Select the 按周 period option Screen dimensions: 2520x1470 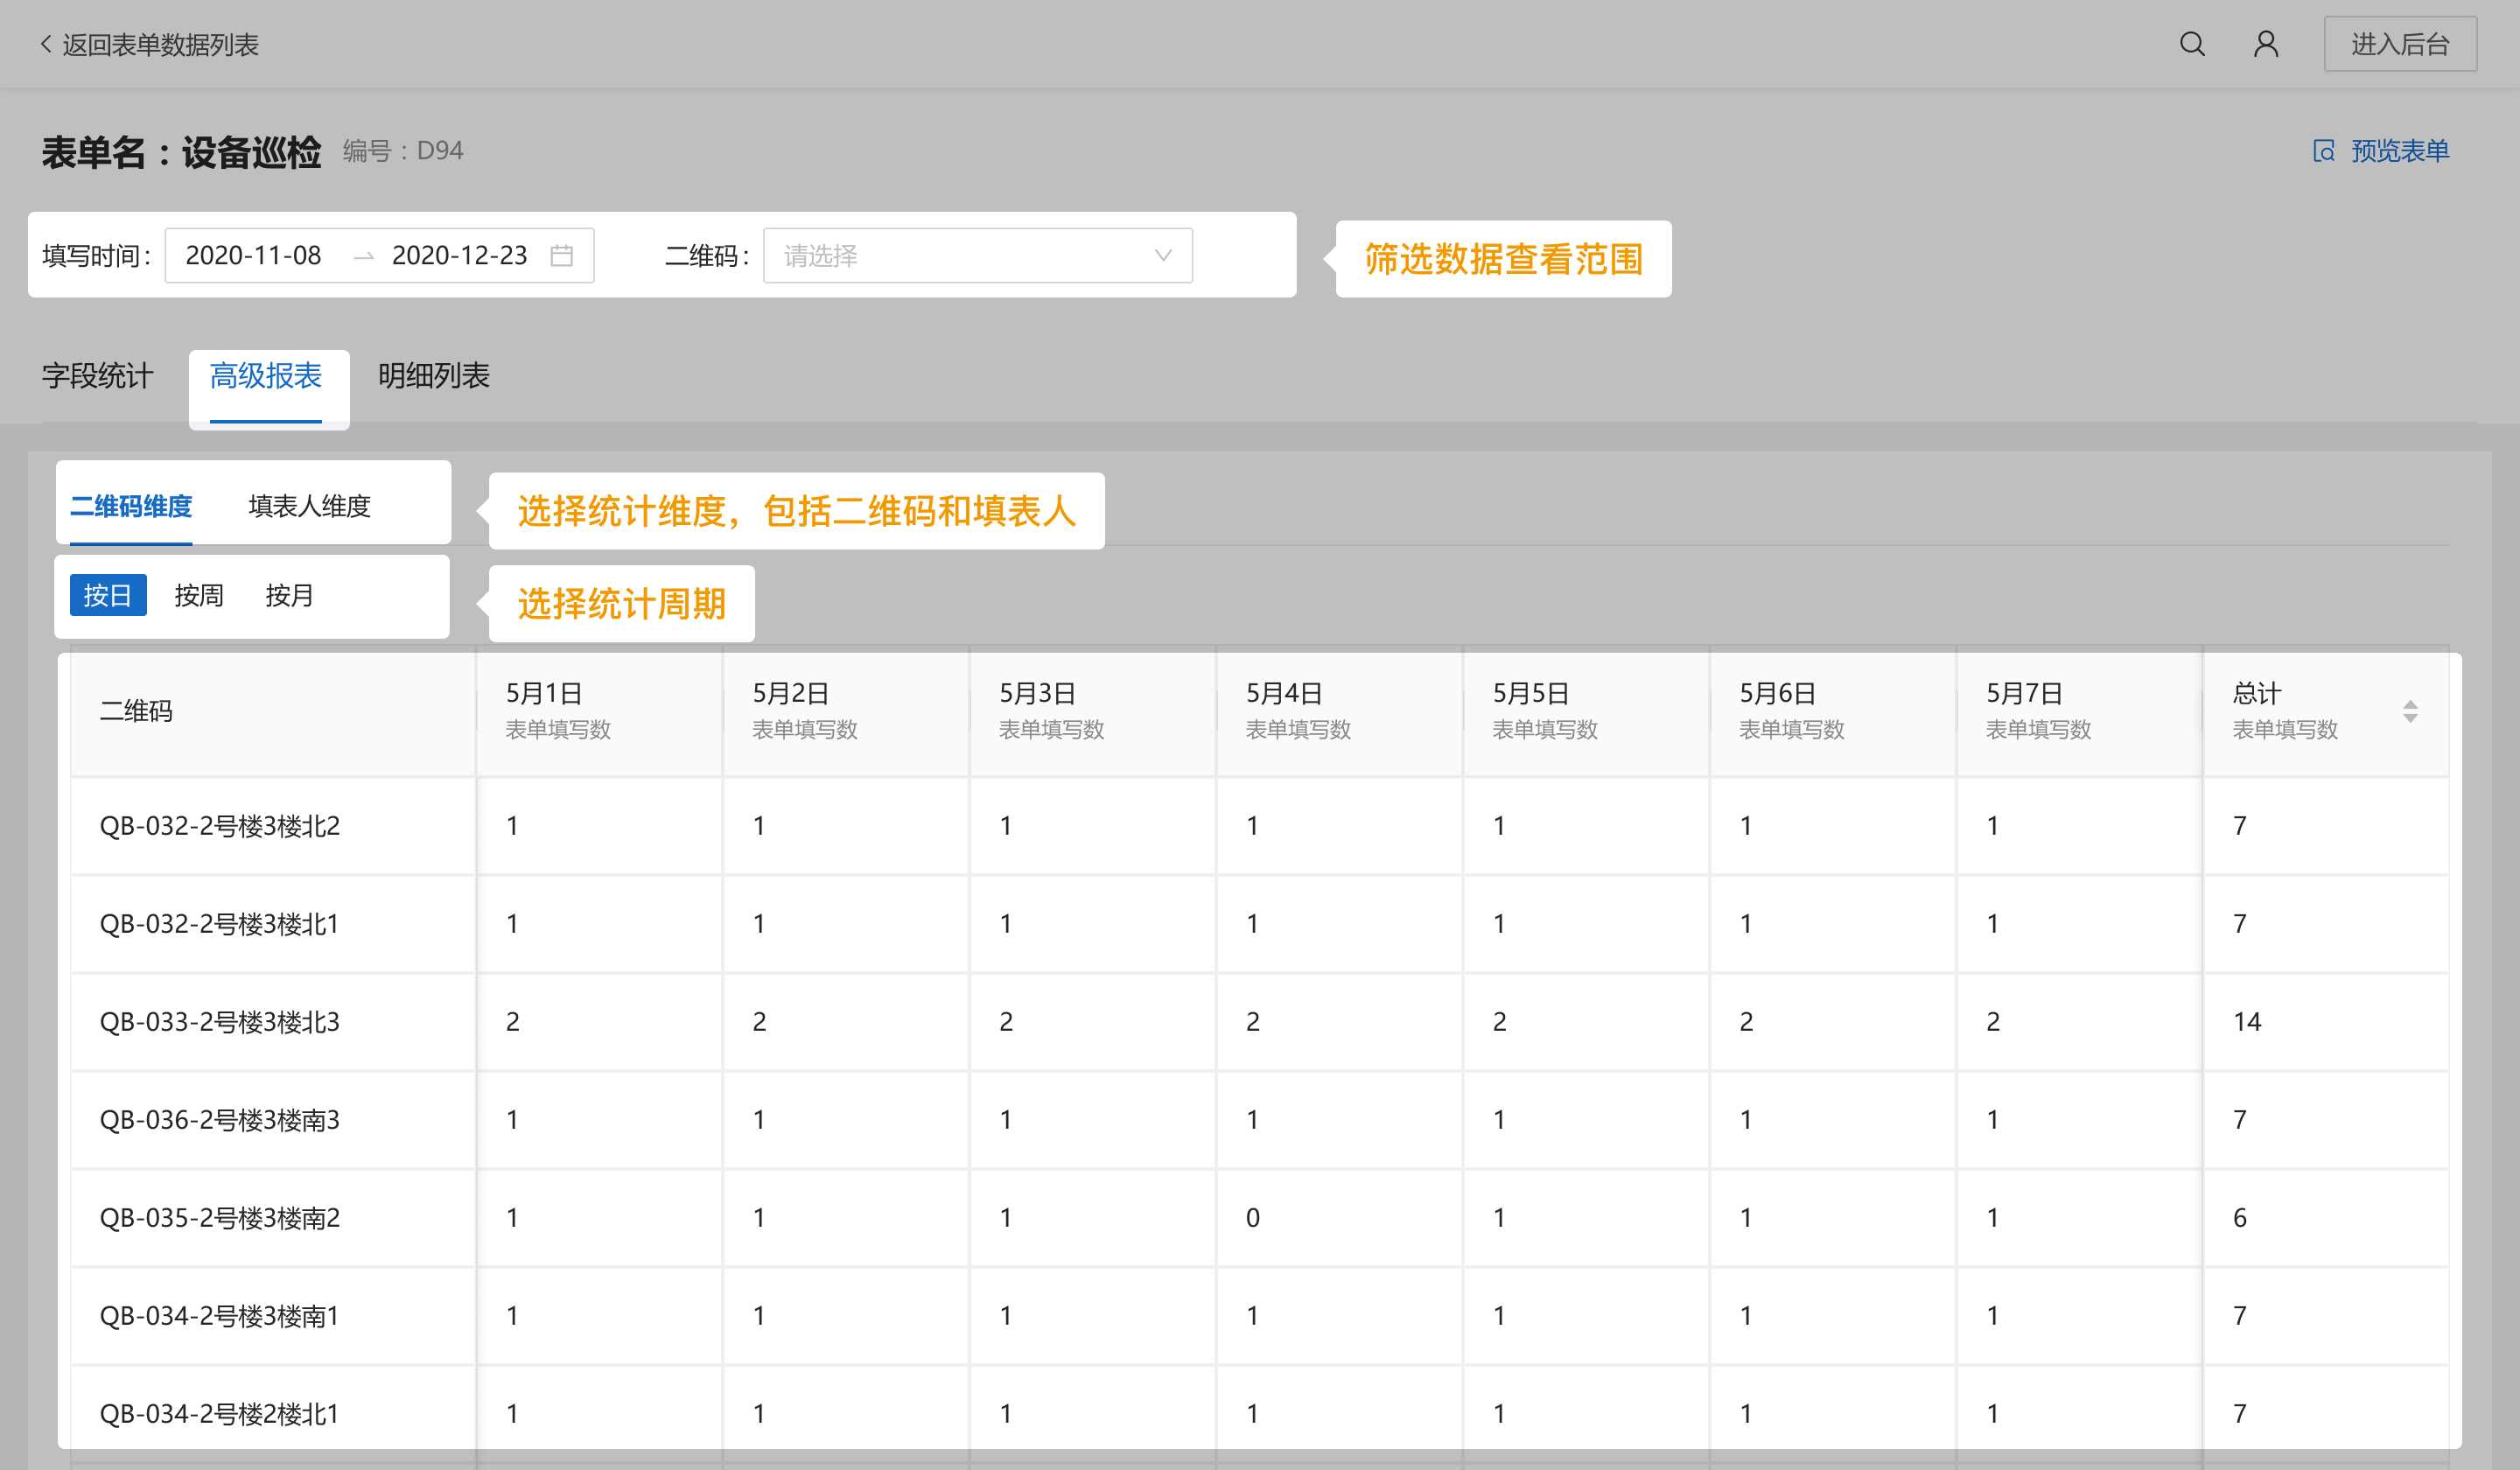(x=198, y=595)
